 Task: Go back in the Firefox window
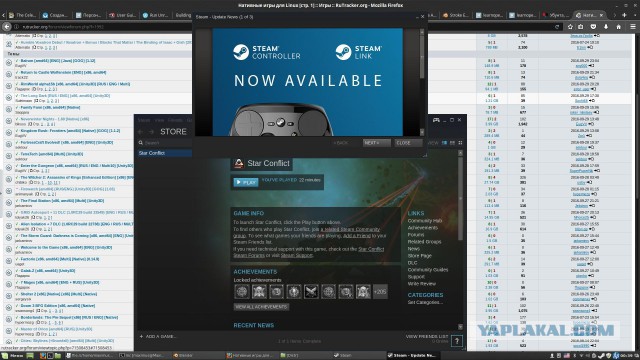tap(7, 27)
